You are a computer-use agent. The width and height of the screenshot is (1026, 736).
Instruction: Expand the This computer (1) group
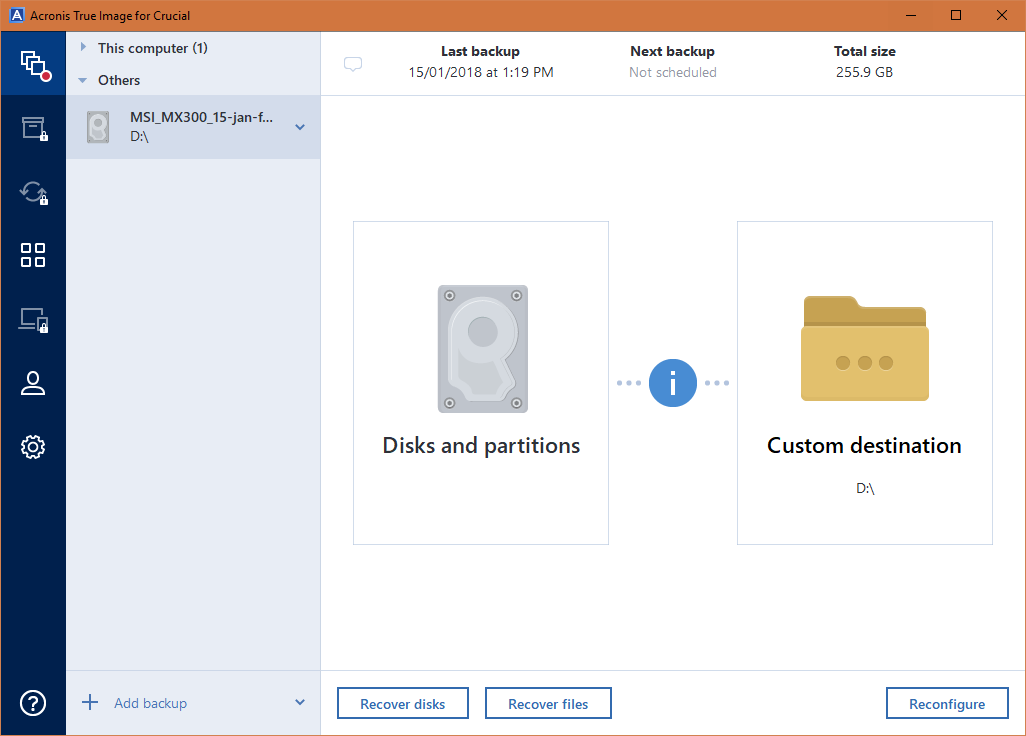coord(83,47)
